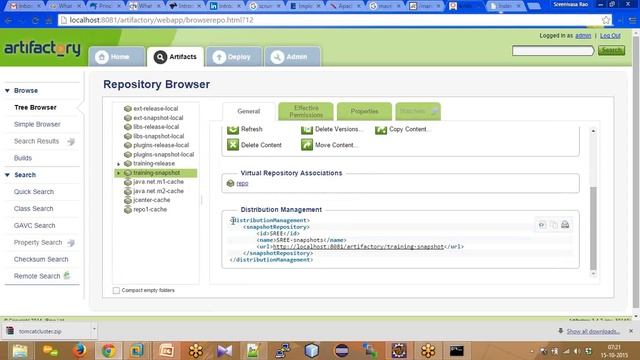This screenshot has width=640, height=360.
Task: Expand the training-snapshot repository node
Action: 119,173
